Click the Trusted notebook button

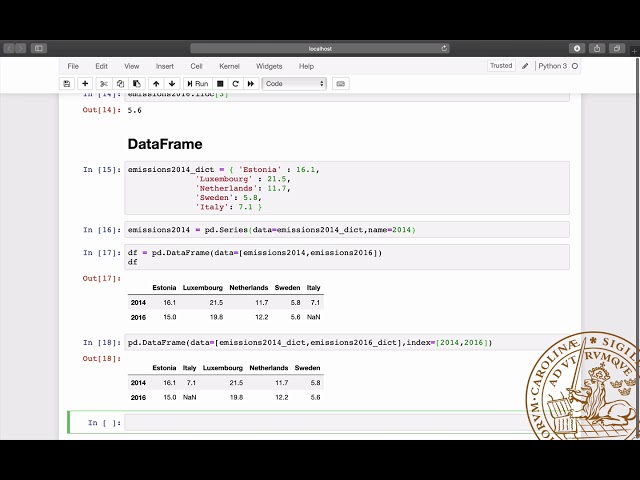point(501,66)
